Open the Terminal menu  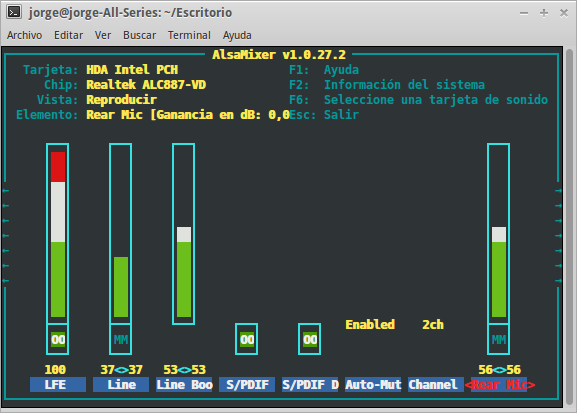[189, 35]
